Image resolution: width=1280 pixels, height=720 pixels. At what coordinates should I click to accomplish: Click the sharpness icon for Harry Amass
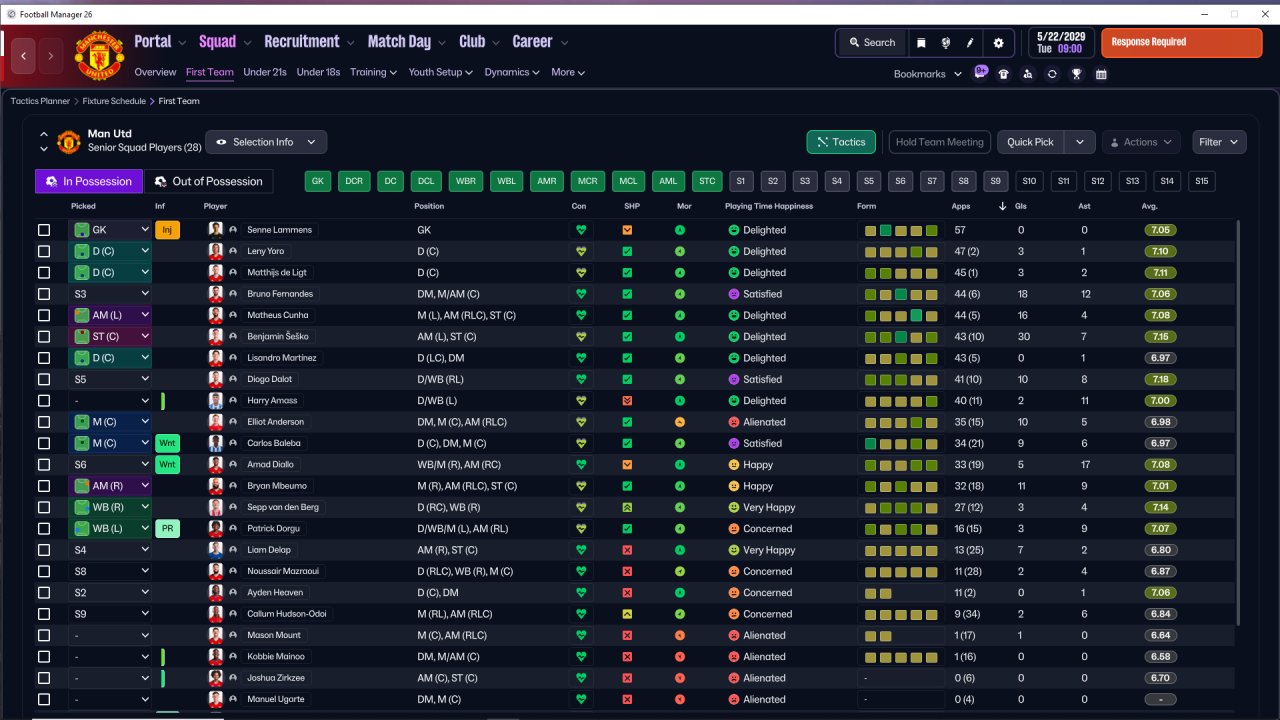627,401
